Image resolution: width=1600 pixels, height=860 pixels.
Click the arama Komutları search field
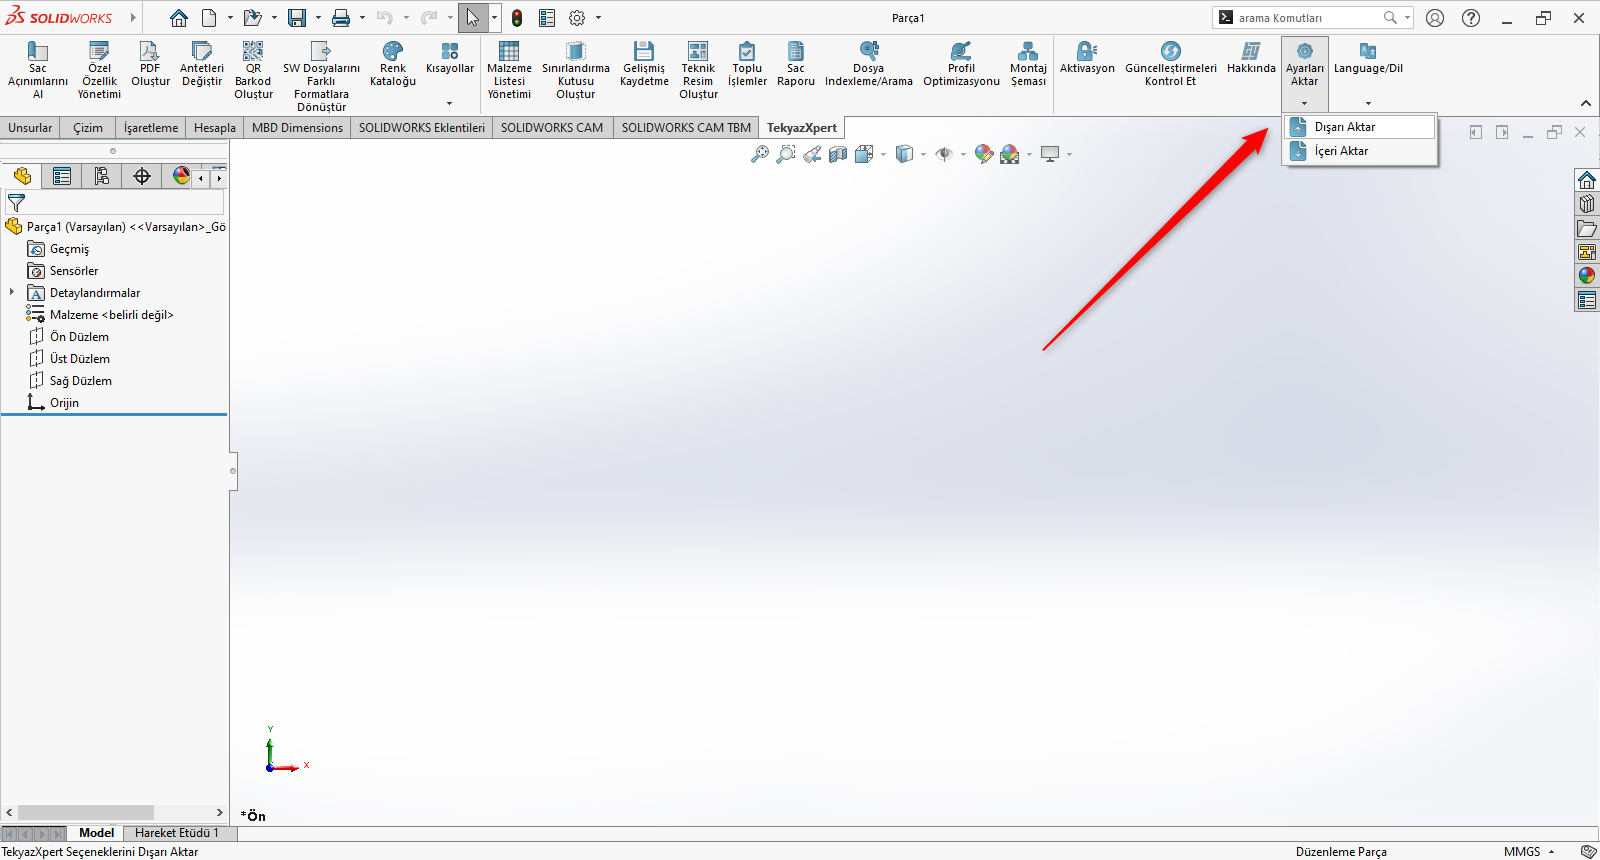[1310, 18]
